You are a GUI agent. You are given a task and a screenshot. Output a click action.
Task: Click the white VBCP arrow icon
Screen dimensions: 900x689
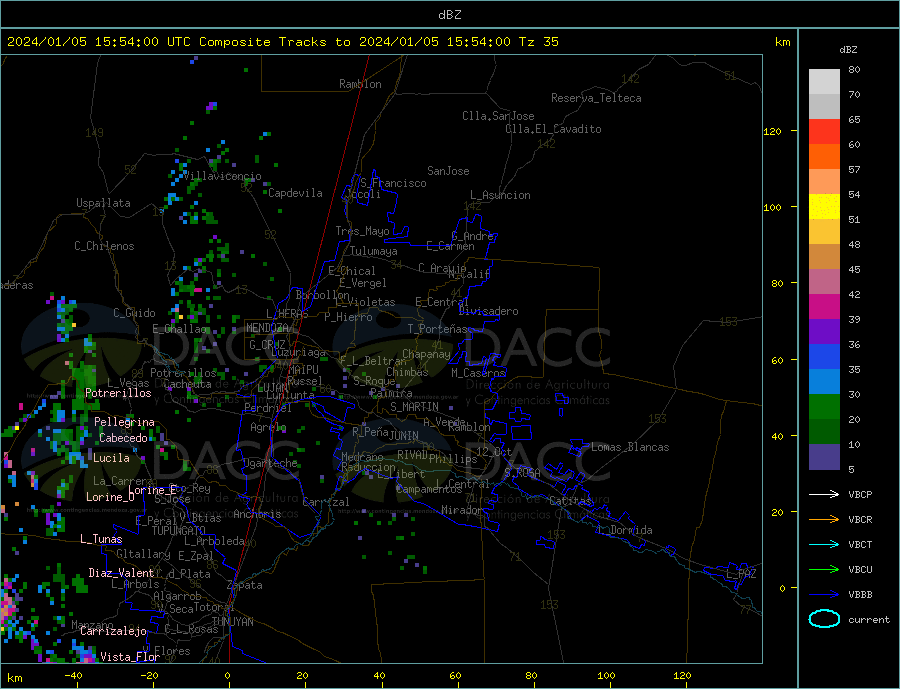[x=824, y=494]
